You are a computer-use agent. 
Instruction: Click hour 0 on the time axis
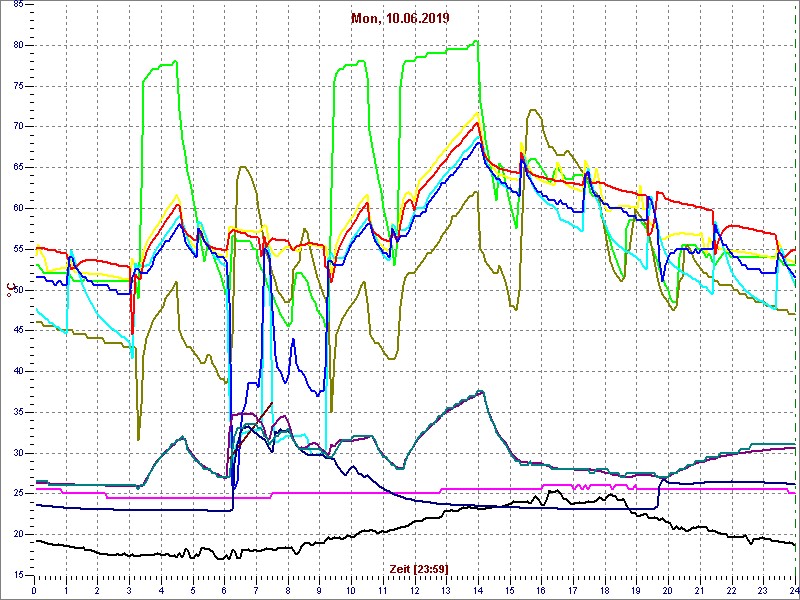pyautogui.click(x=34, y=591)
